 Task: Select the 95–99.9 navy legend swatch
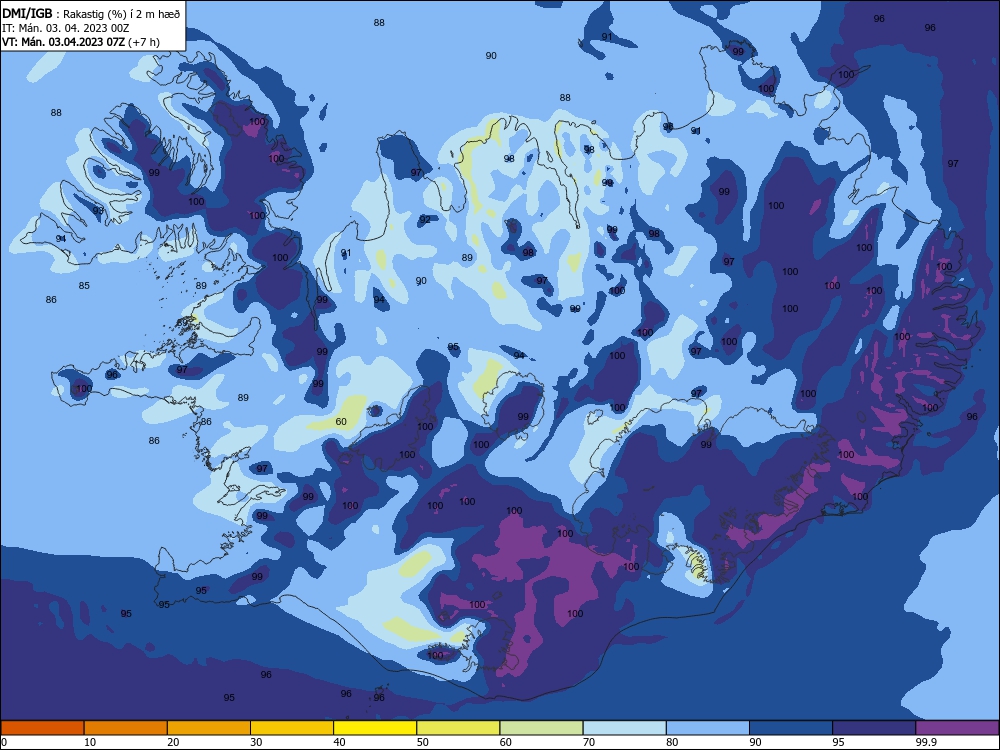click(x=874, y=728)
